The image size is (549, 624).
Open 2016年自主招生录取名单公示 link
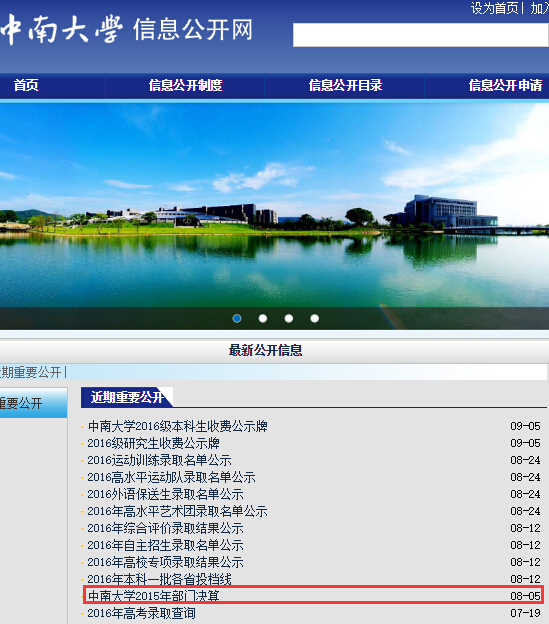coord(165,545)
